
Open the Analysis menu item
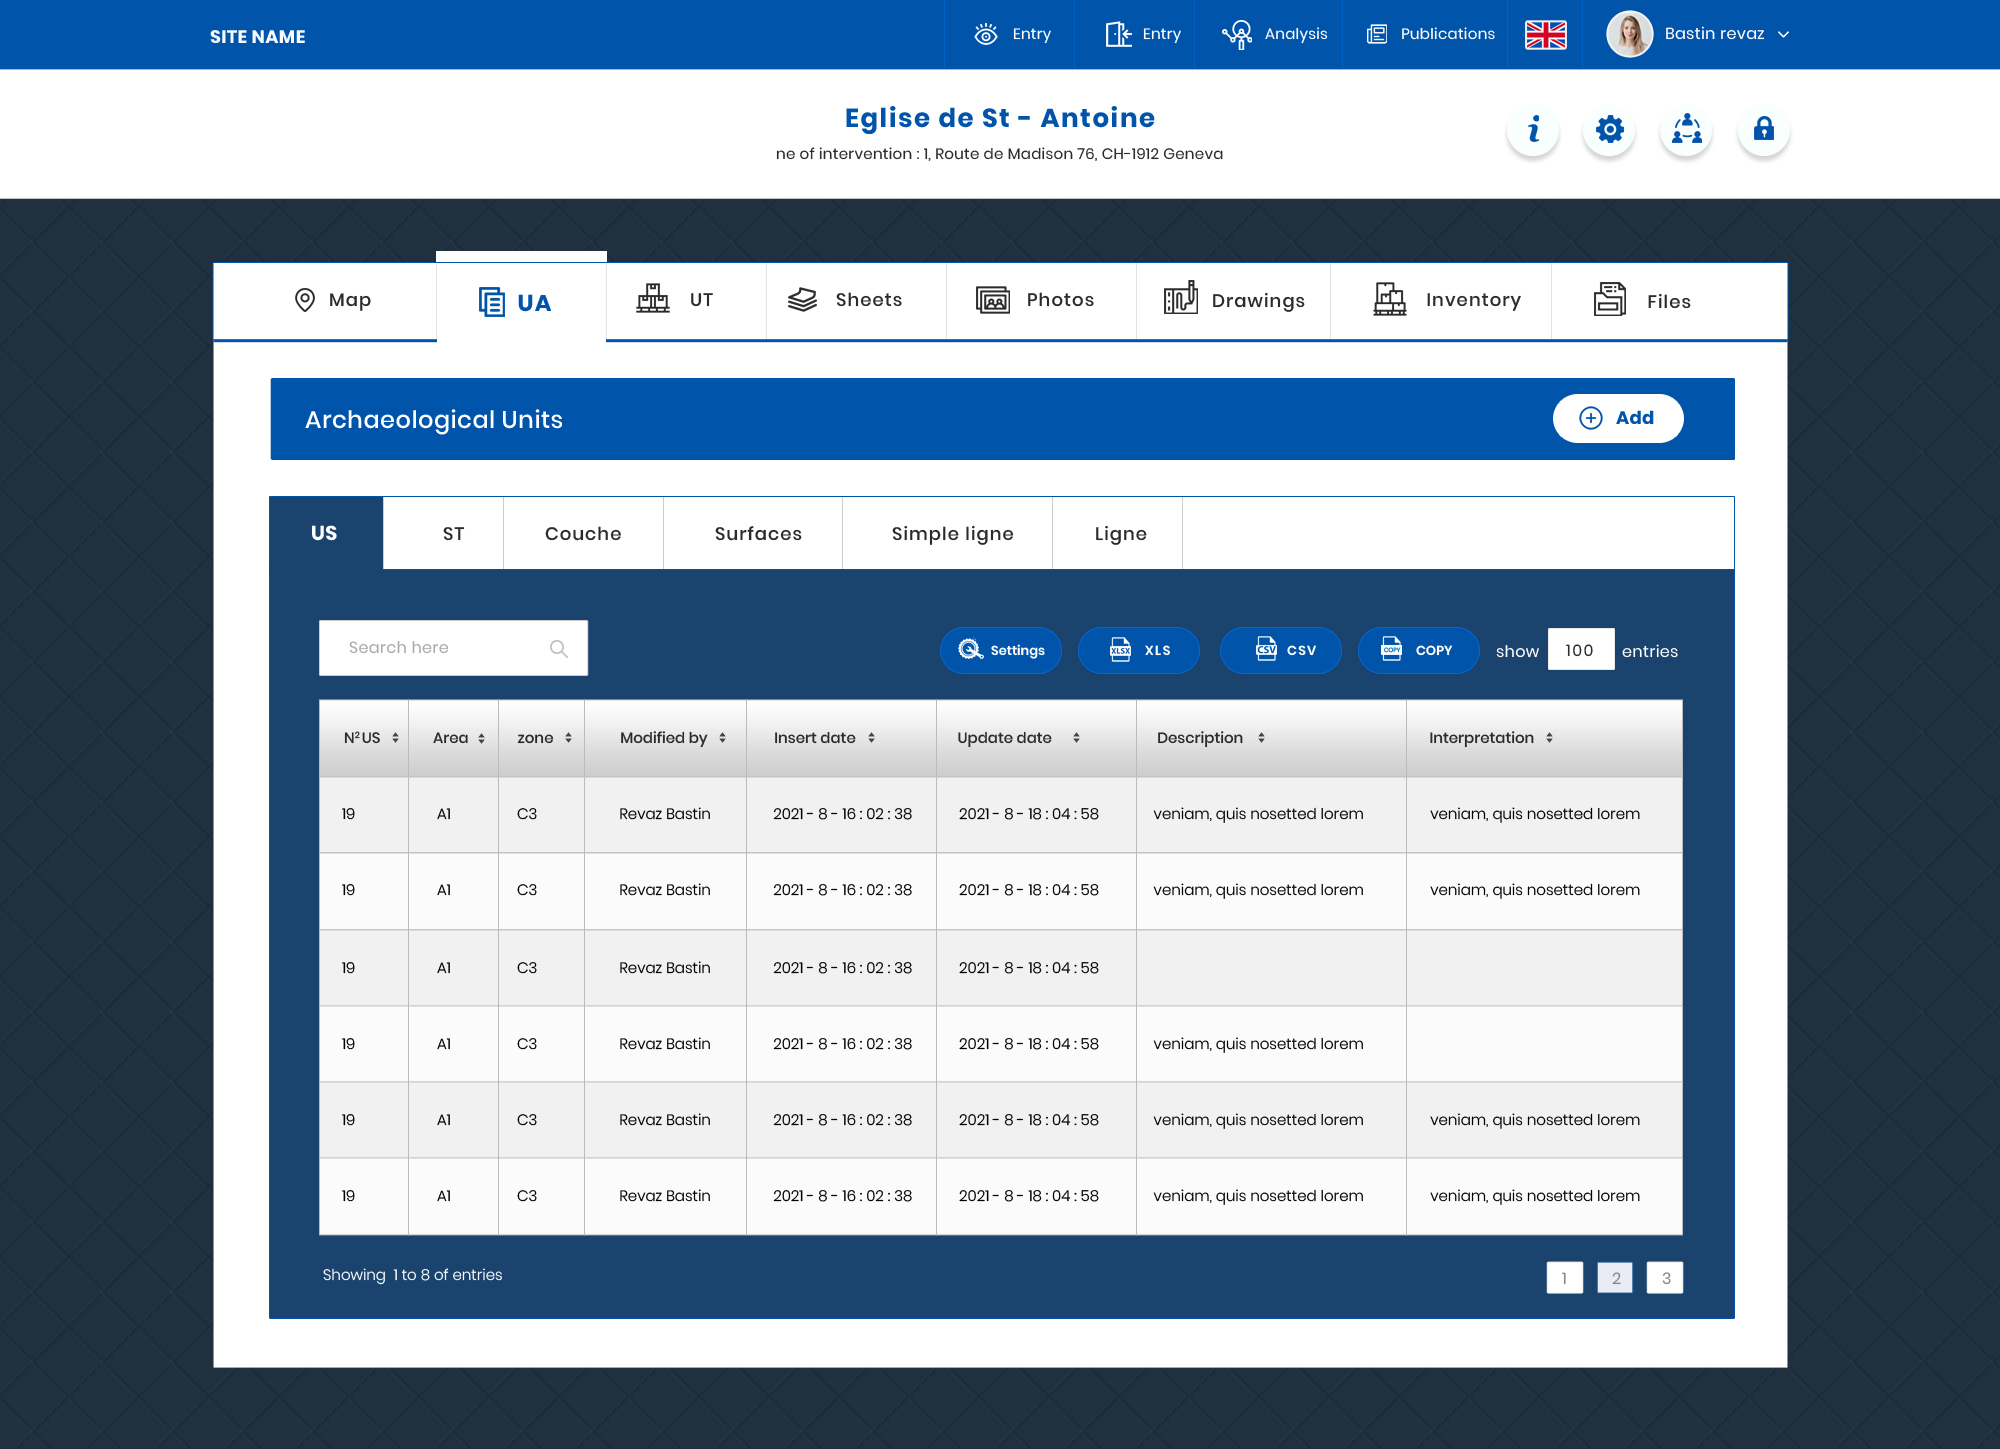[x=1274, y=35]
